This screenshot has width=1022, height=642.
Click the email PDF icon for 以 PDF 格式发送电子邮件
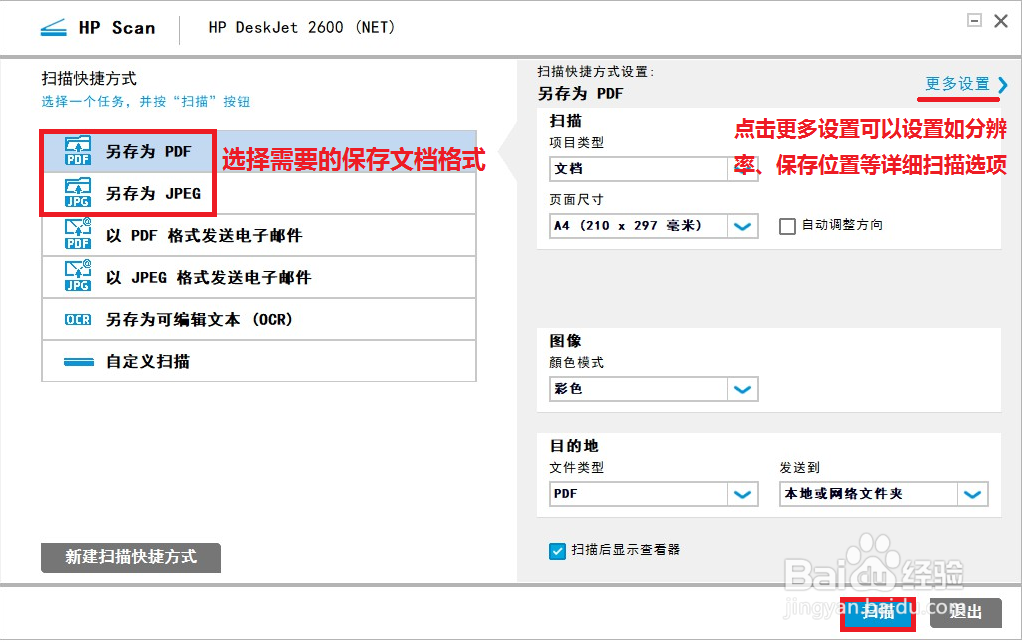[x=78, y=235]
